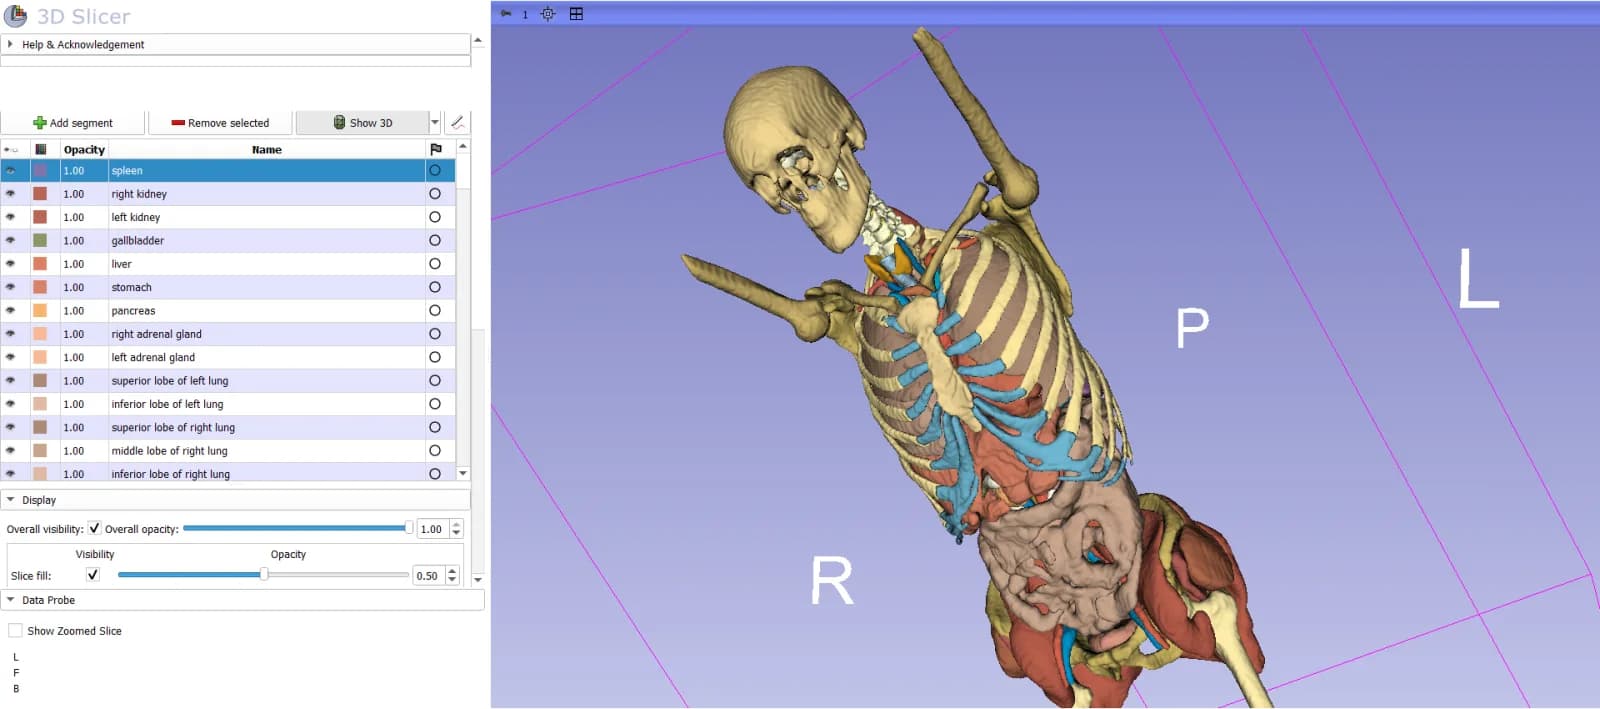Click the left adrenal gland status circle

435,357
